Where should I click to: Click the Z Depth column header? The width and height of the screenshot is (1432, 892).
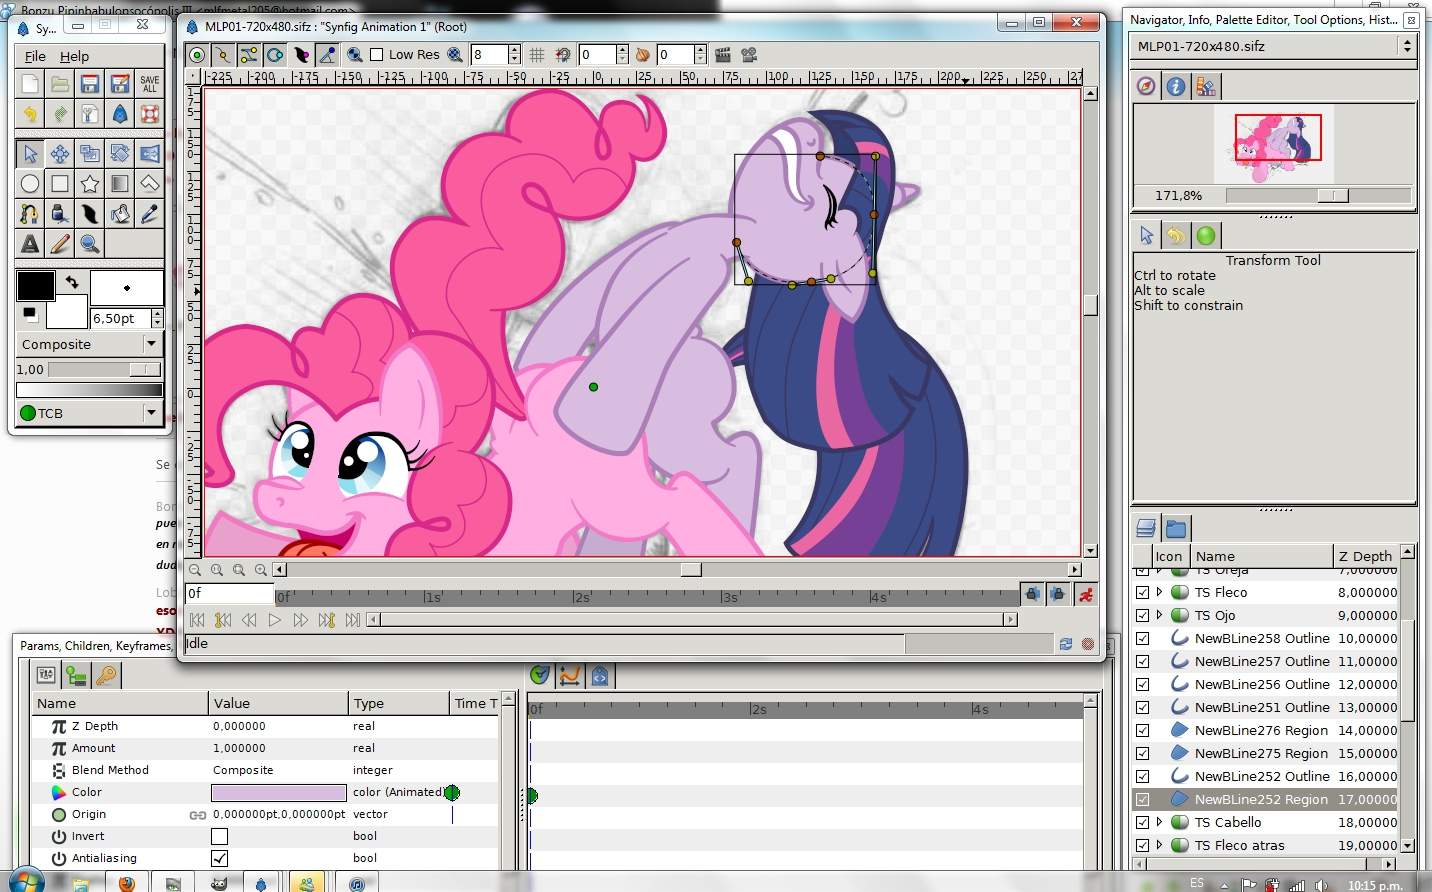pos(1366,556)
